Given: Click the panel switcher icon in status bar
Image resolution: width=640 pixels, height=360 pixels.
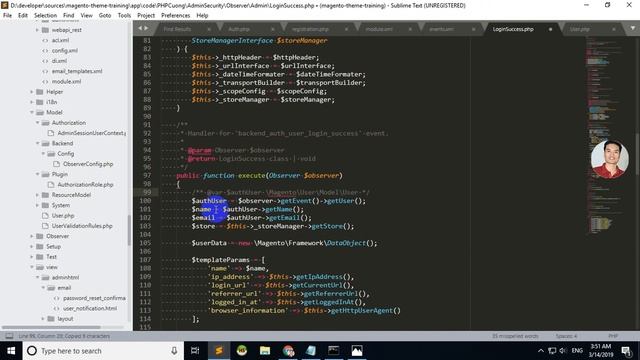Looking at the screenshot, I should pyautogui.click(x=9, y=336).
